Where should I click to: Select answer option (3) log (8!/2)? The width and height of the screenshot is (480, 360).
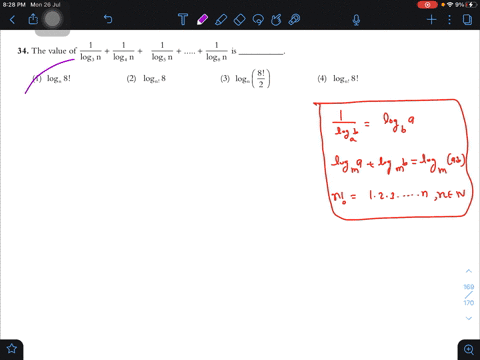tap(245, 79)
